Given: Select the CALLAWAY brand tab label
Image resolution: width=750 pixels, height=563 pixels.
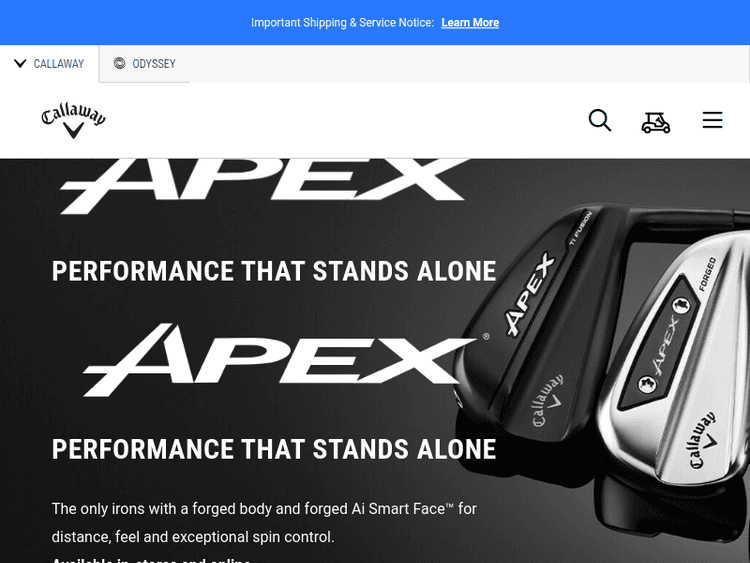Looking at the screenshot, I should (x=59, y=64).
